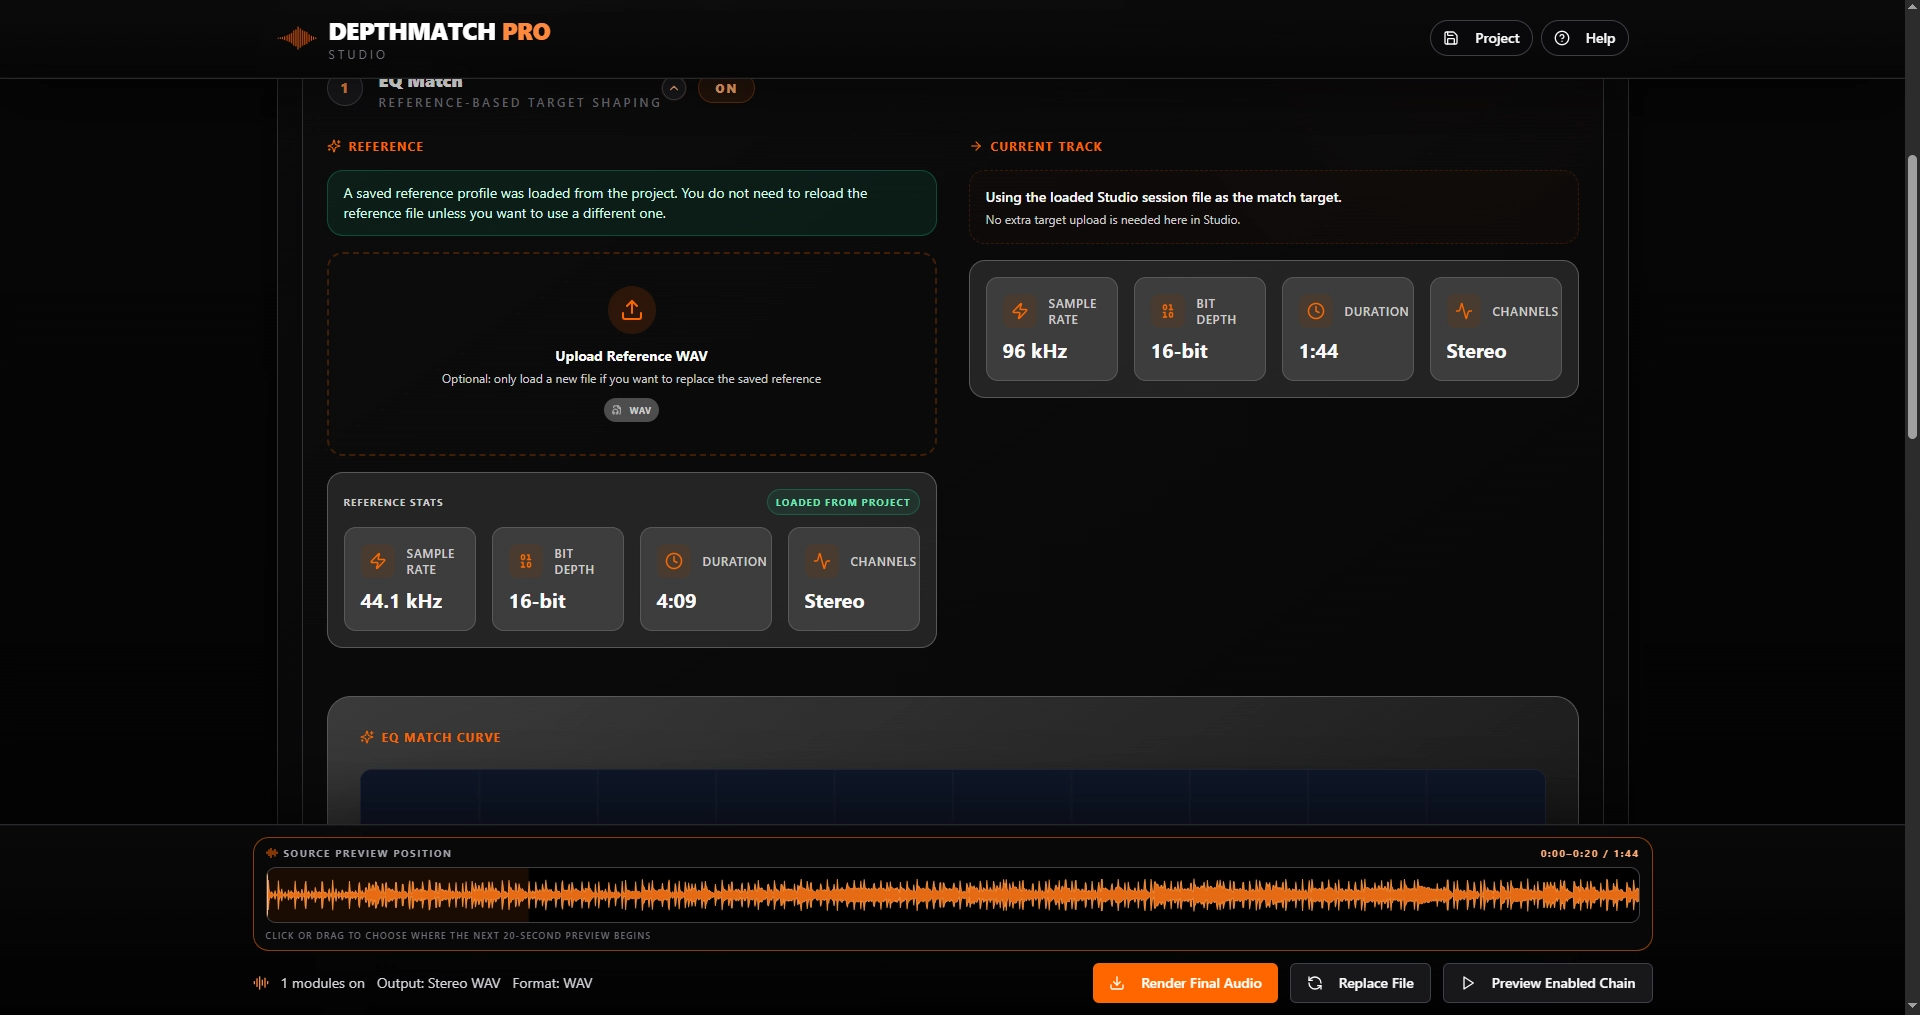Click the waveform icon beside Source Preview Position
Image resolution: width=1920 pixels, height=1015 pixels.
(x=272, y=853)
